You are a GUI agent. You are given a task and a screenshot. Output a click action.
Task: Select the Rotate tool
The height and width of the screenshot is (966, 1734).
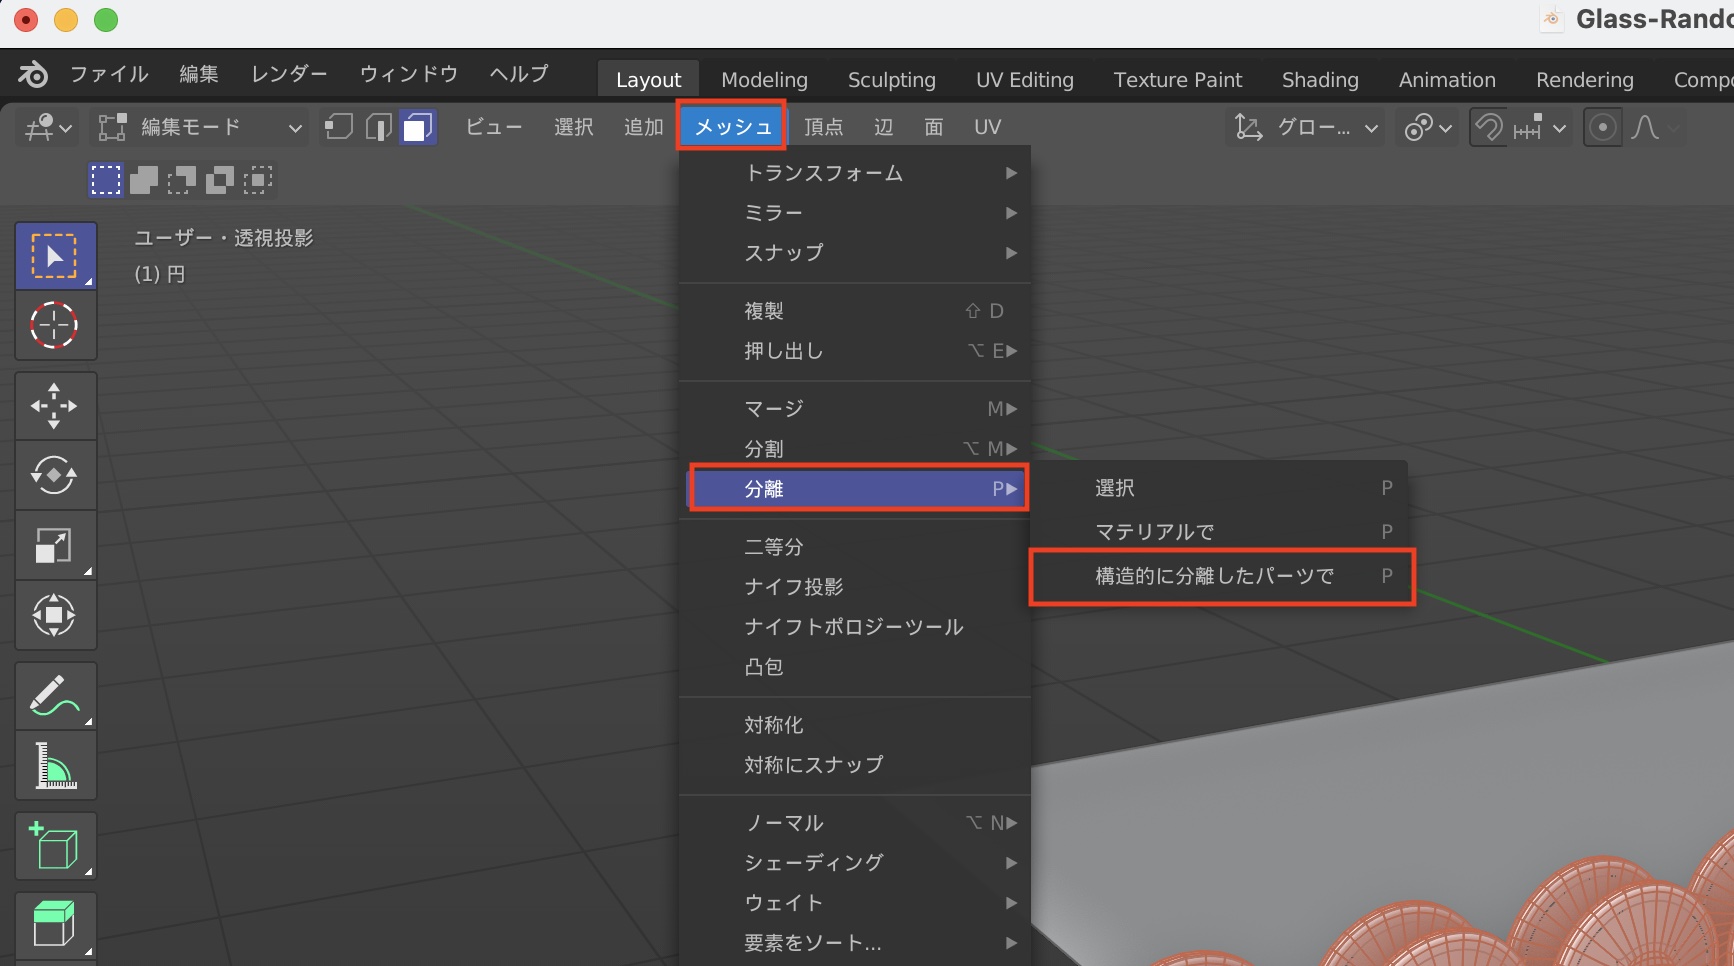click(54, 475)
